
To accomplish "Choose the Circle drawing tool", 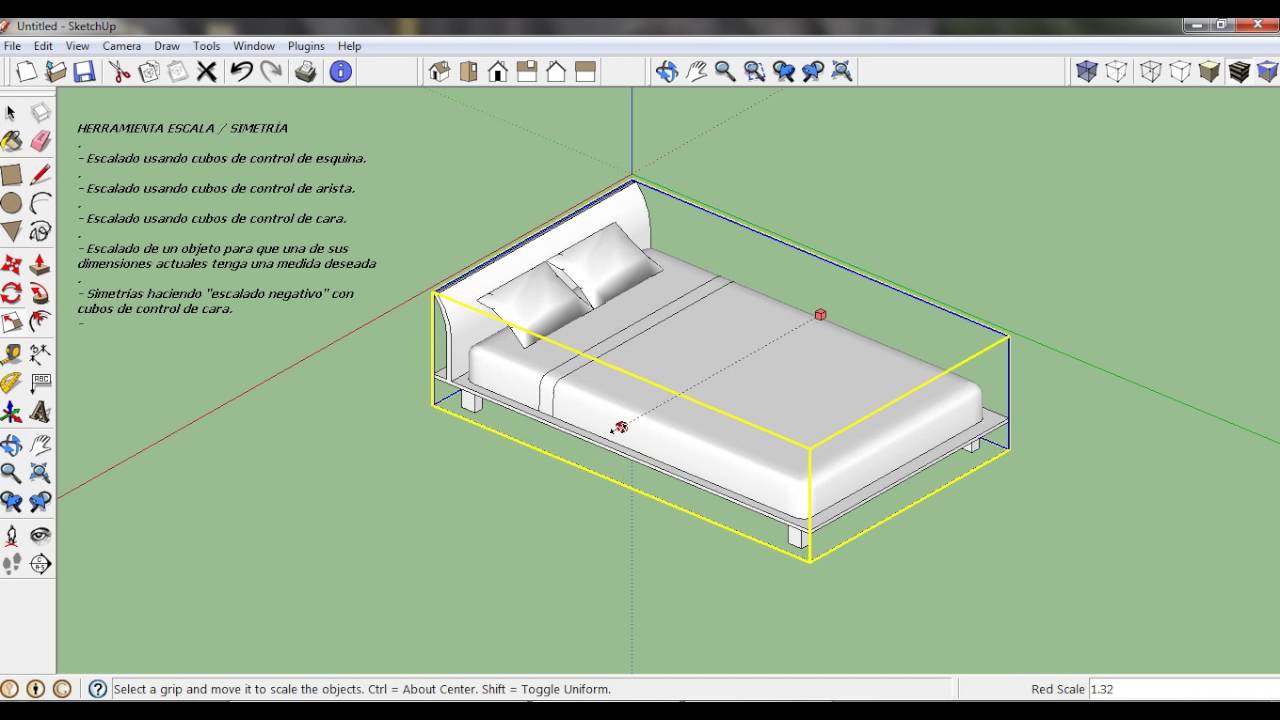I will pyautogui.click(x=11, y=204).
